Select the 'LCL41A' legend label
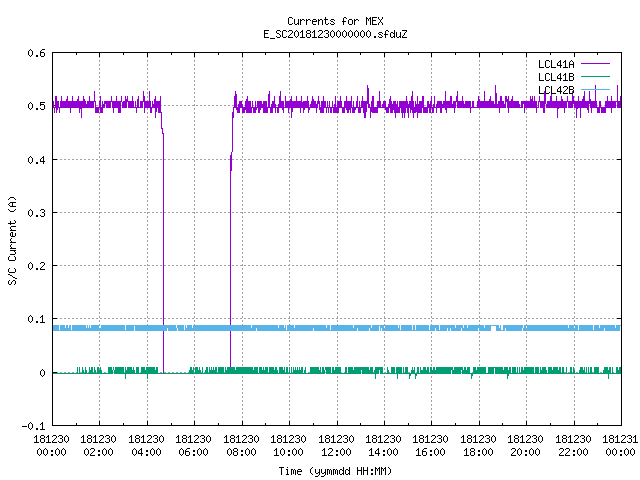This screenshot has width=640, height=480. point(556,64)
